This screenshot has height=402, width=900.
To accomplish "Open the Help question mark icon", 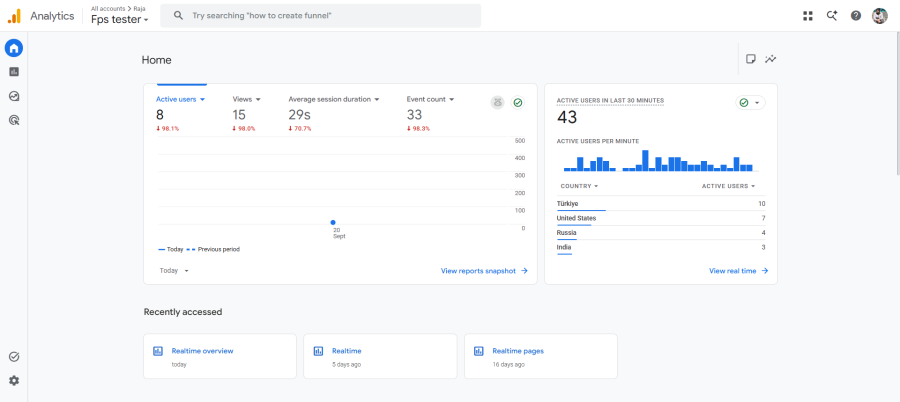I will (x=856, y=16).
